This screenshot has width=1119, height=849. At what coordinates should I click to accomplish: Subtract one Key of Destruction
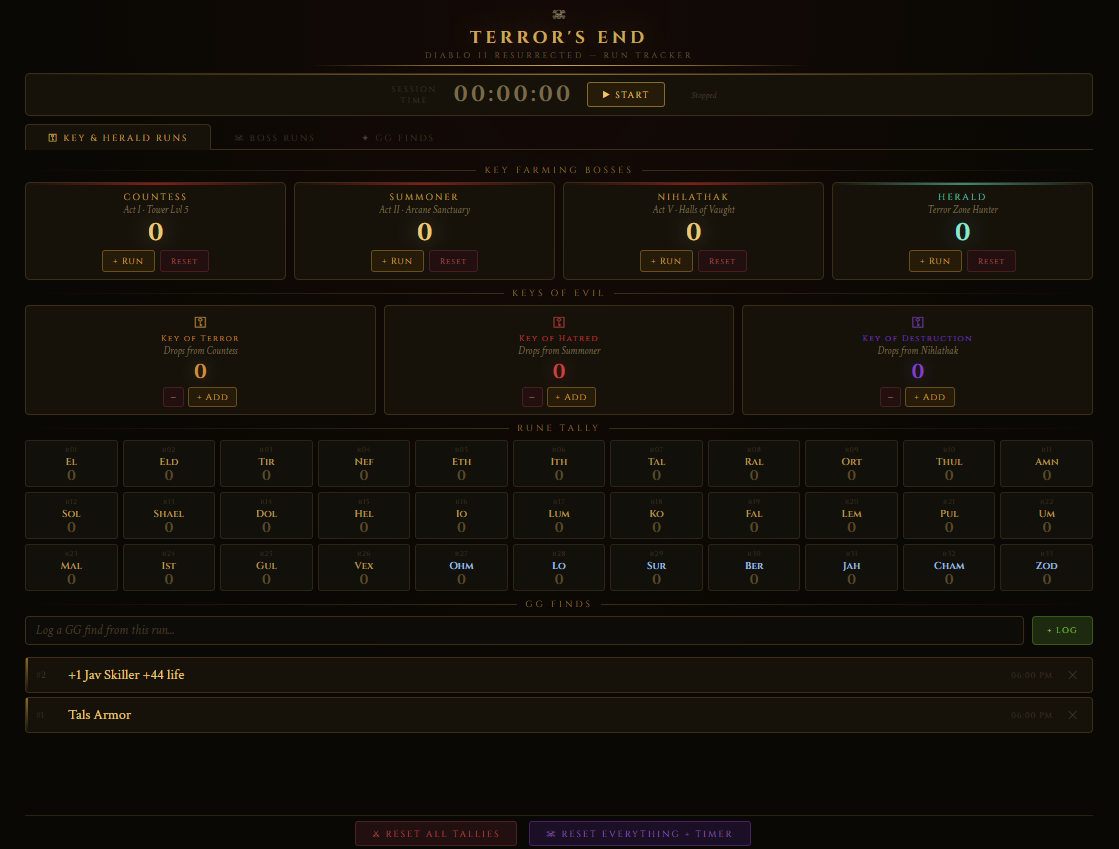891,397
